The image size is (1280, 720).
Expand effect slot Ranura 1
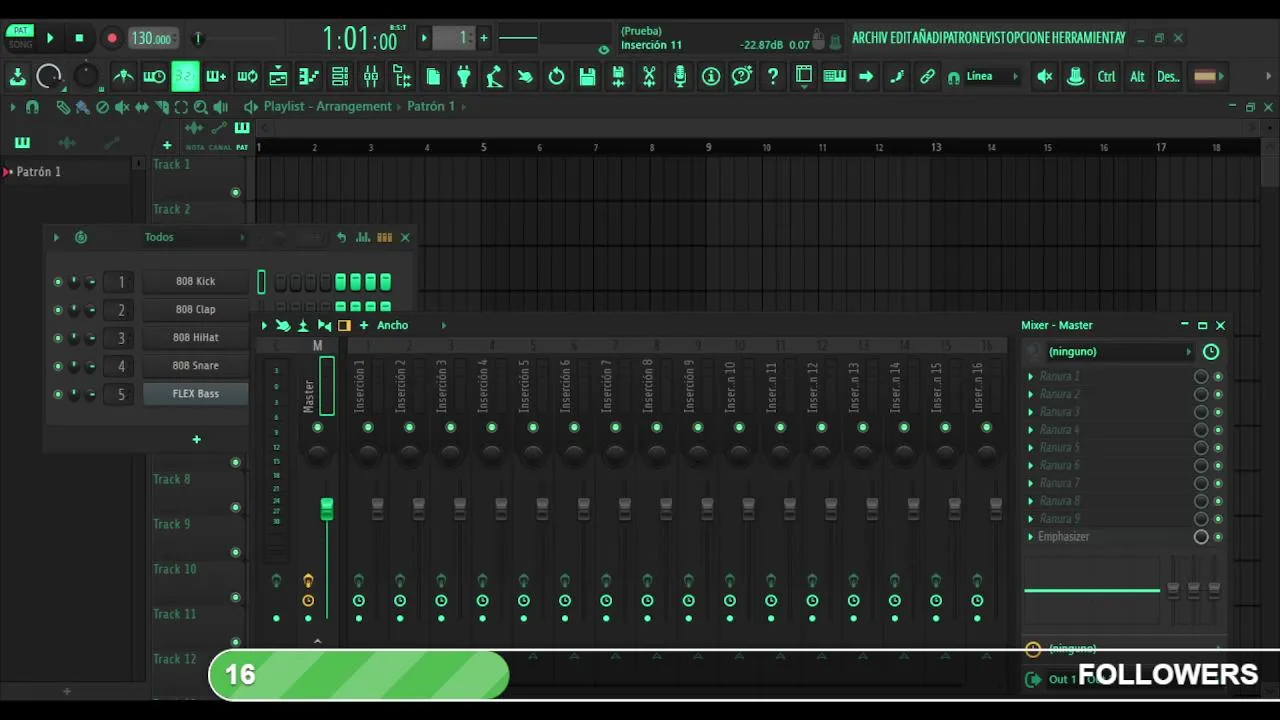(1031, 377)
